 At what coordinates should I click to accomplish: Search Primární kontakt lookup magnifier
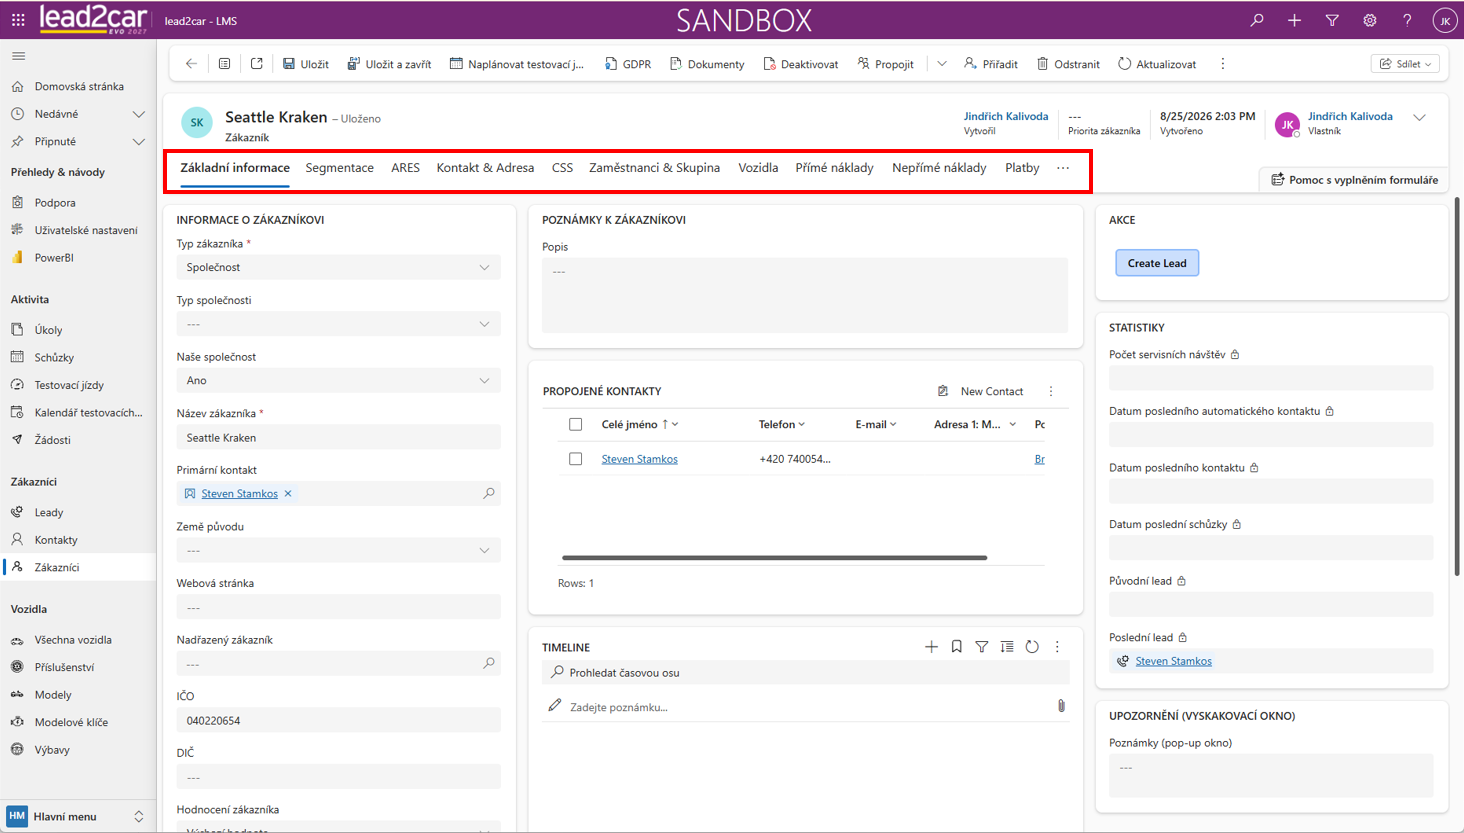point(489,493)
